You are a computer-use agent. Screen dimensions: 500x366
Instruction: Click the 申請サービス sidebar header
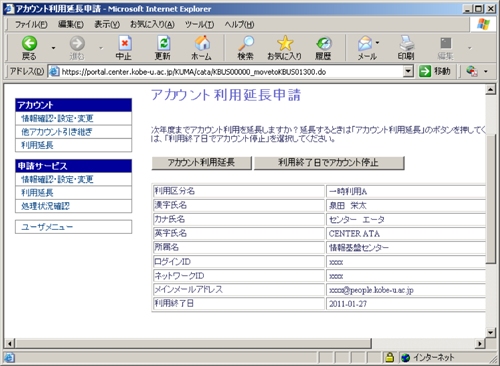tap(73, 166)
